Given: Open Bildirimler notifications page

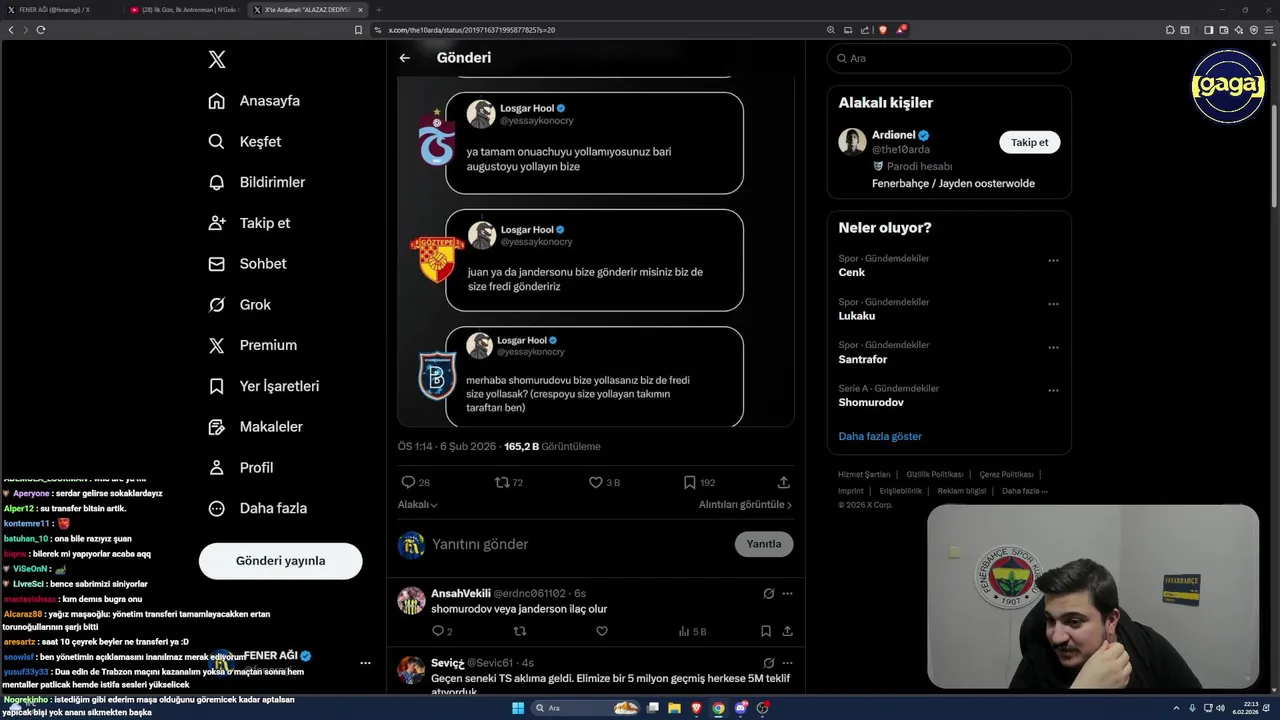Looking at the screenshot, I should coord(256,182).
